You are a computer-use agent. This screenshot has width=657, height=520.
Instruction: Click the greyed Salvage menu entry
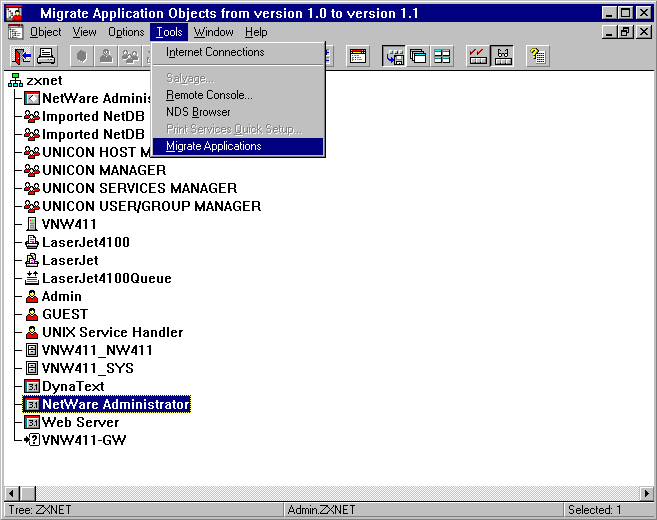coord(238,78)
